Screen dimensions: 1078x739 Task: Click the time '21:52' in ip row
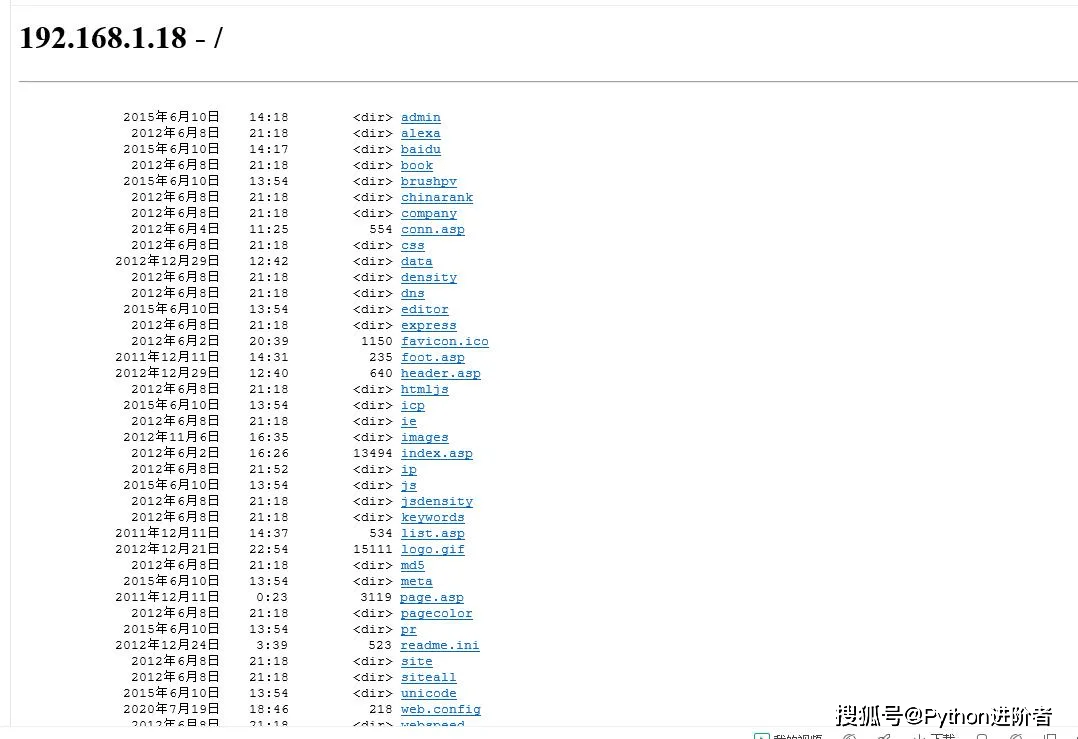pos(268,470)
